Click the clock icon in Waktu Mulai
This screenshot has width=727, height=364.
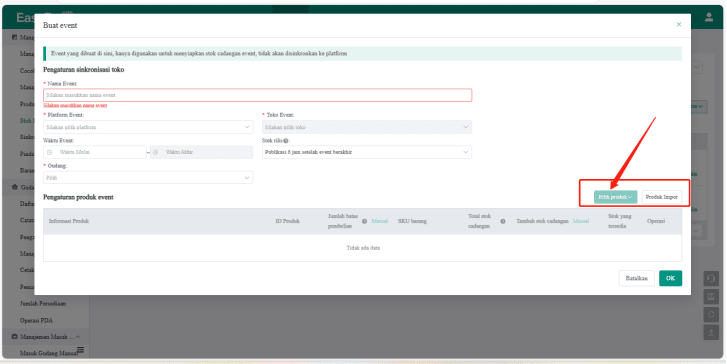click(50, 152)
